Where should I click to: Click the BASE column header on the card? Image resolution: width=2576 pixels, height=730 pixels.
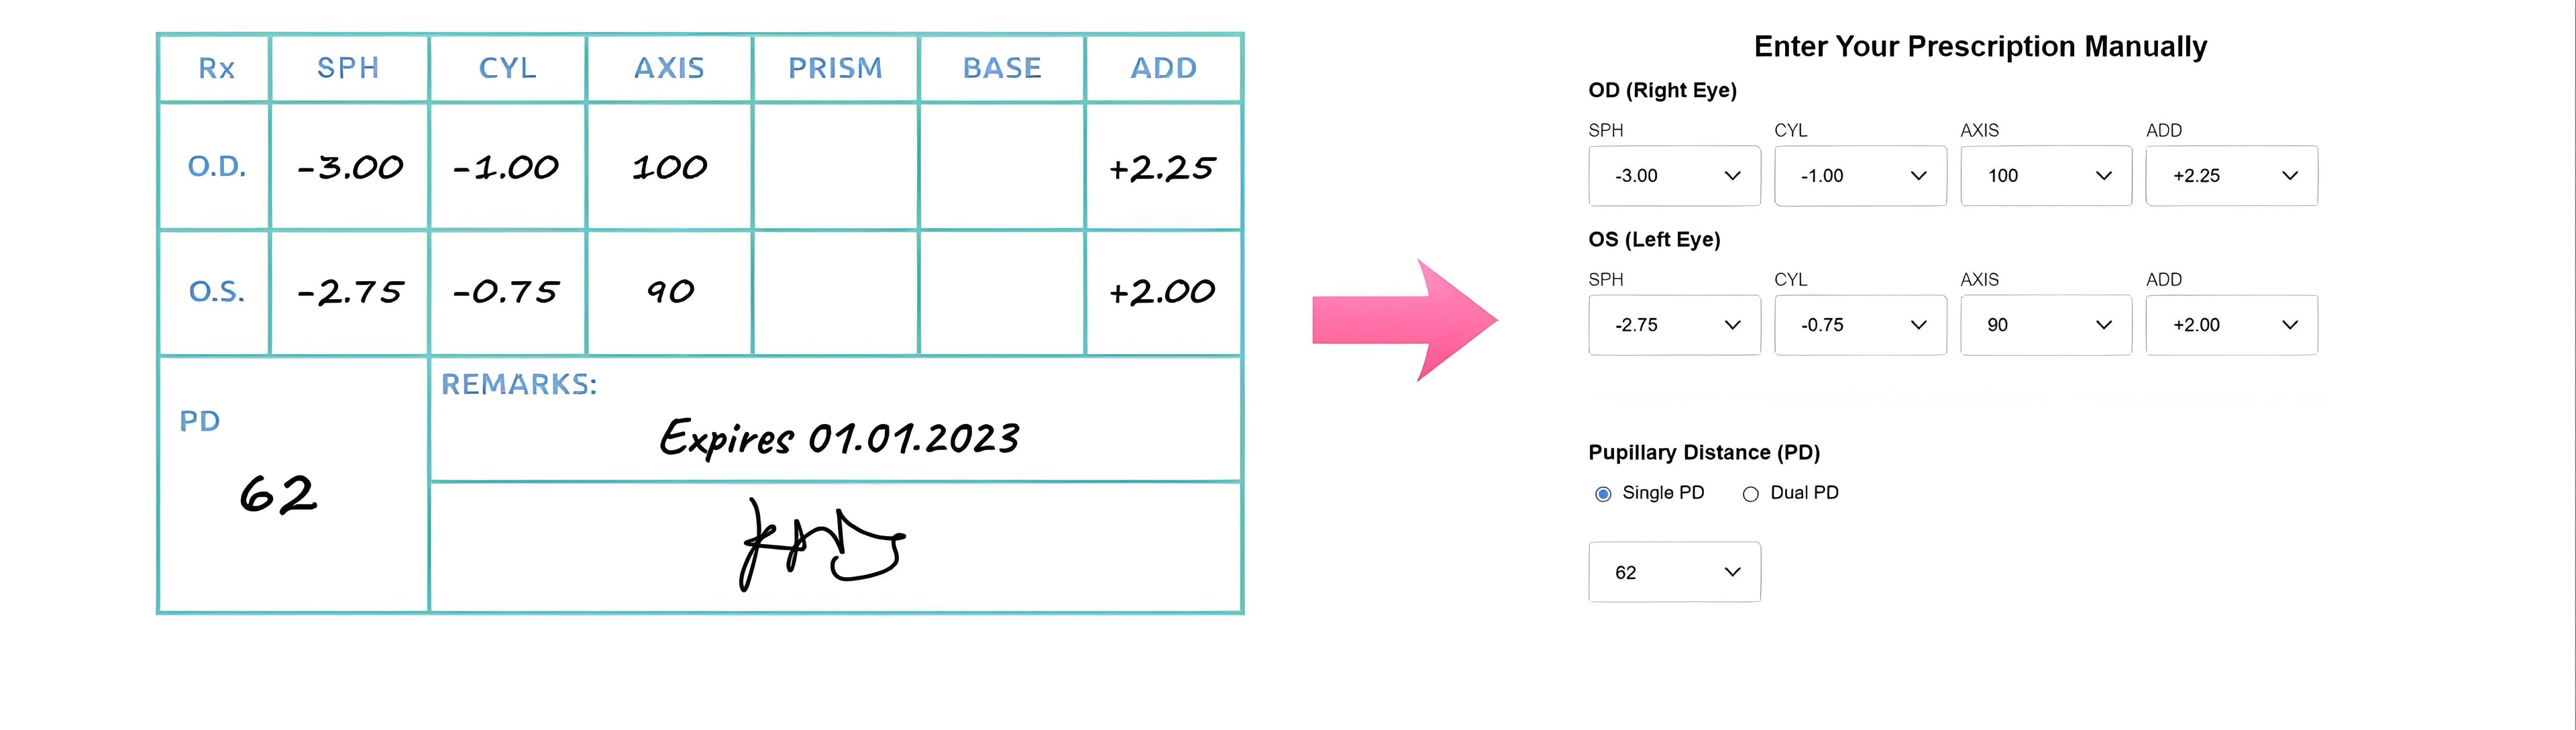tap(1002, 68)
